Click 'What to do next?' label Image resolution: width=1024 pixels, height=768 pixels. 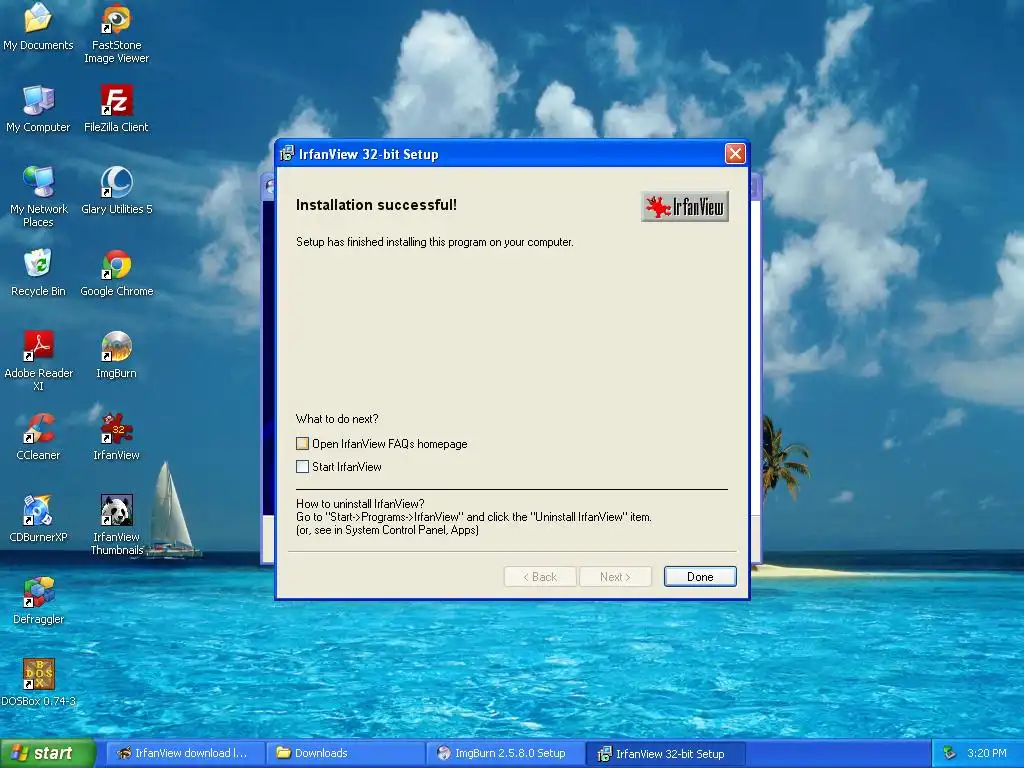pos(337,419)
